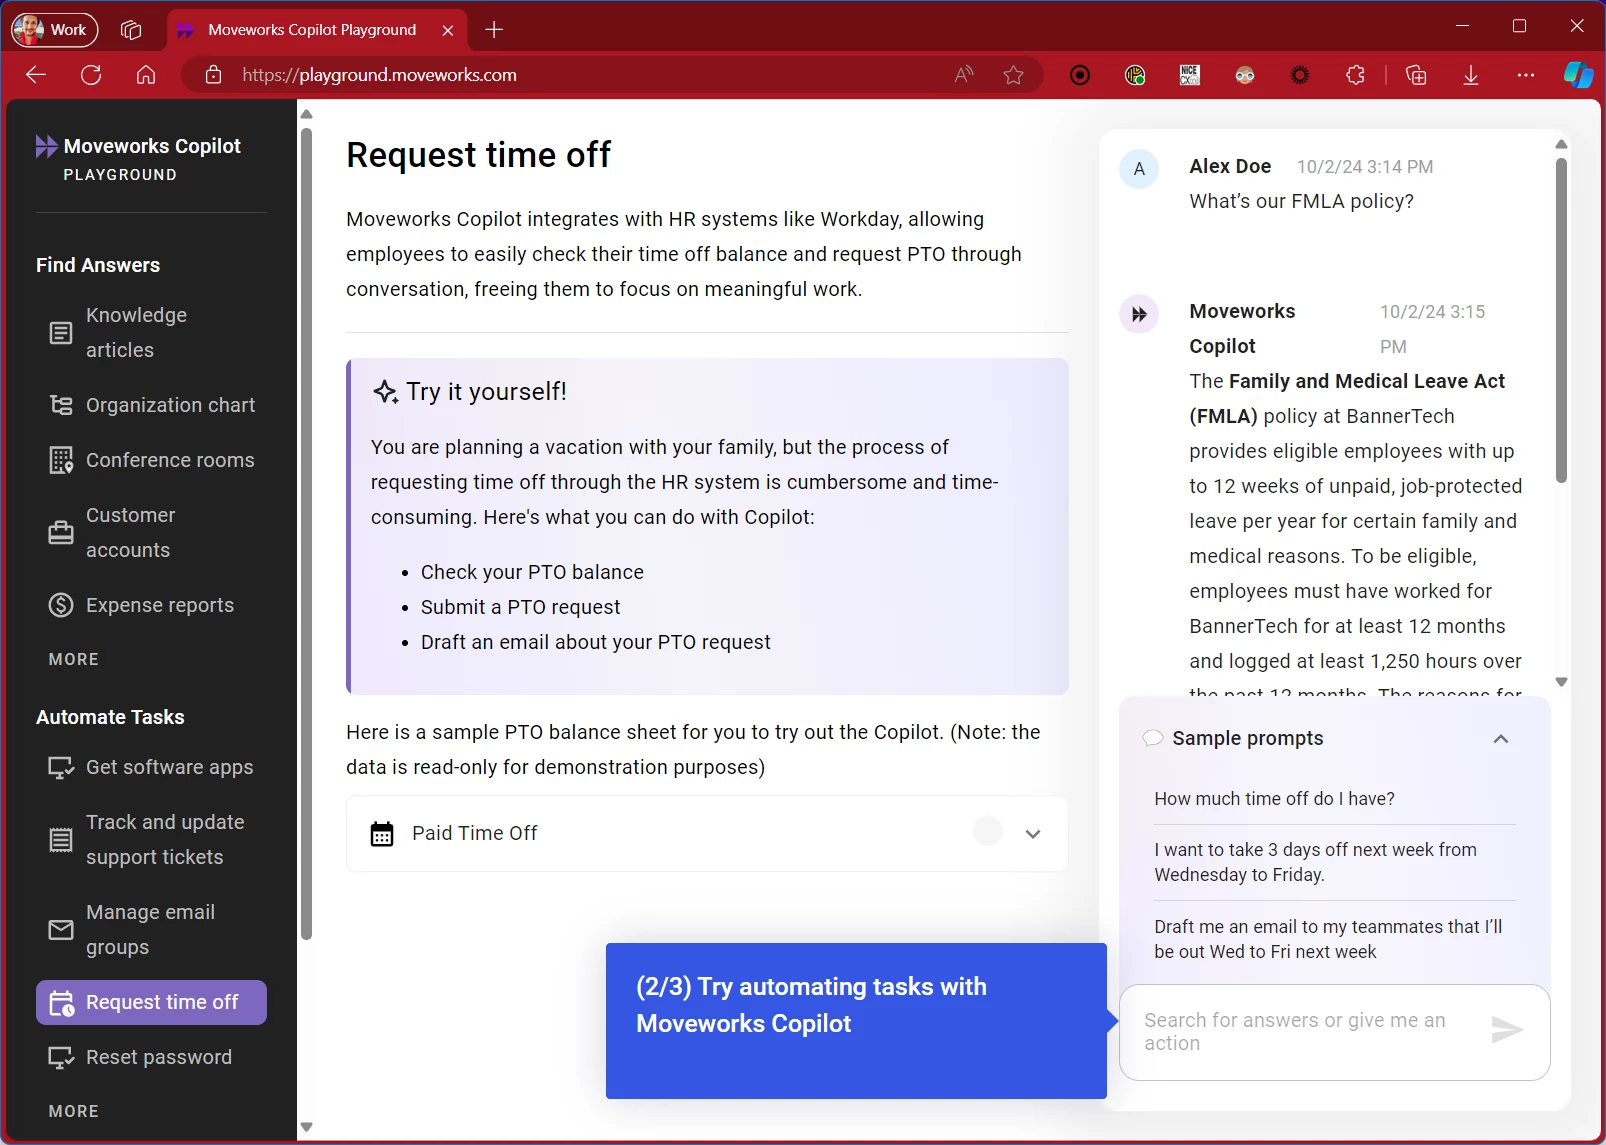Expand the Paid Time Off dropdown chevron
Screen dimensions: 1606x1145
point(1033,834)
